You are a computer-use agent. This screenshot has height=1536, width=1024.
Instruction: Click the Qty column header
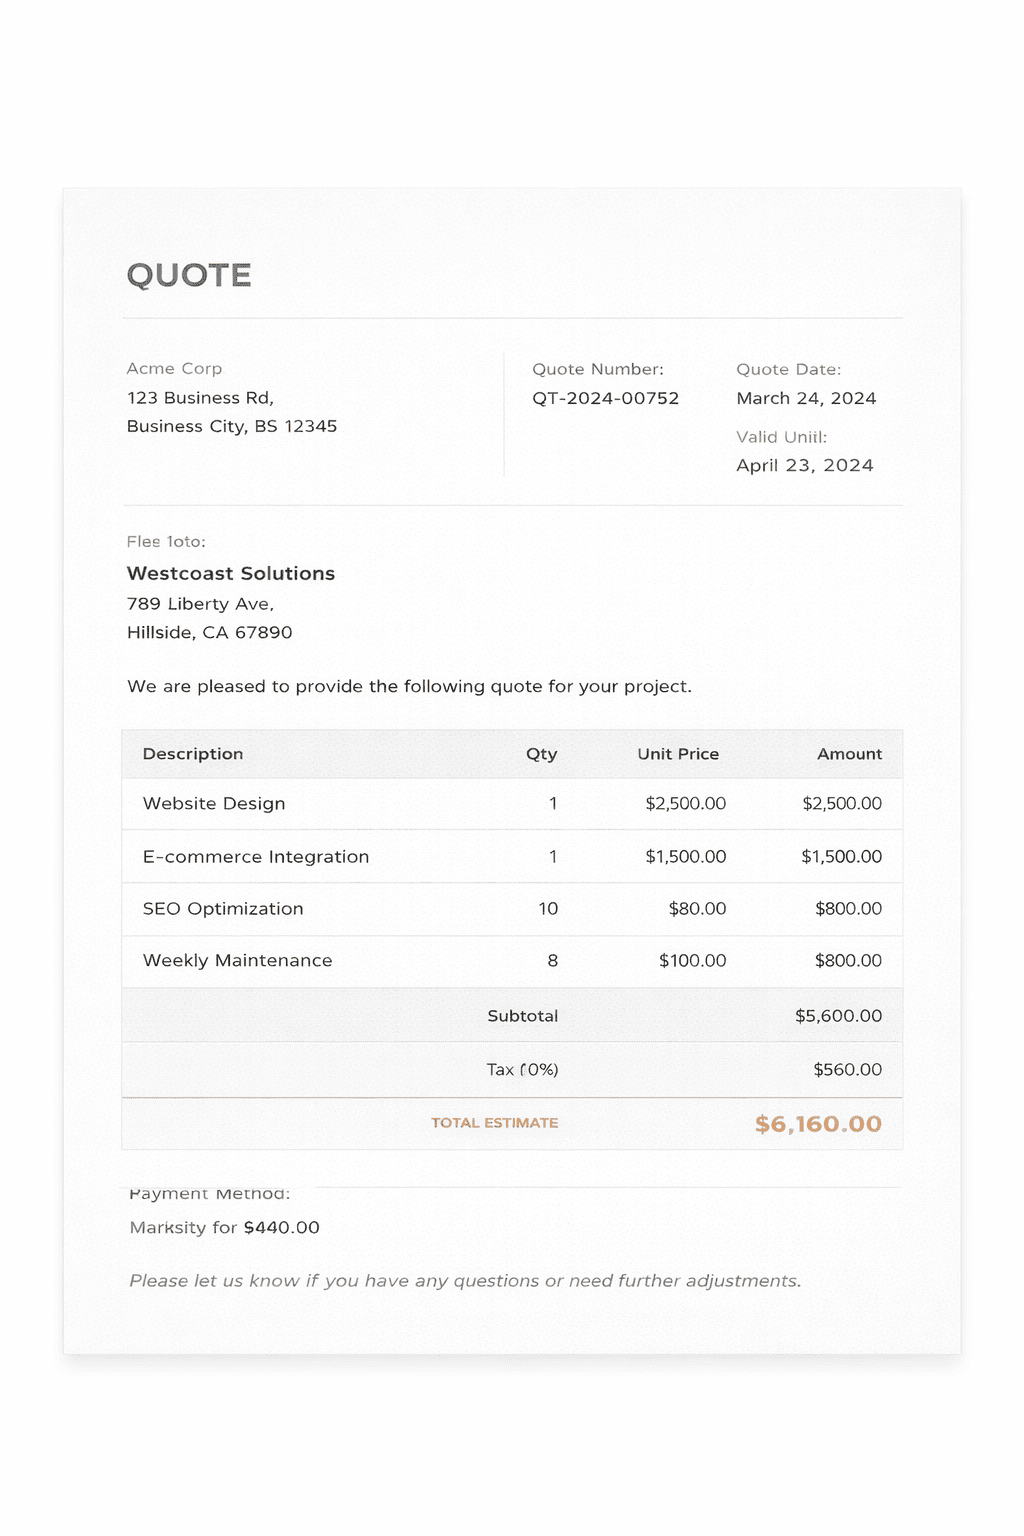point(541,754)
